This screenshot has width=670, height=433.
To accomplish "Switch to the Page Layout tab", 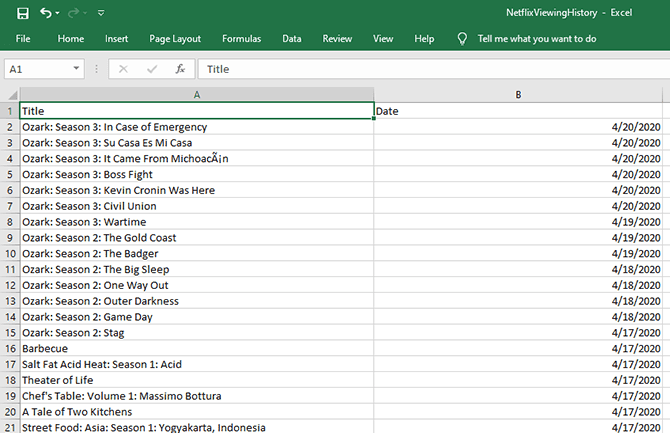I will 175,38.
